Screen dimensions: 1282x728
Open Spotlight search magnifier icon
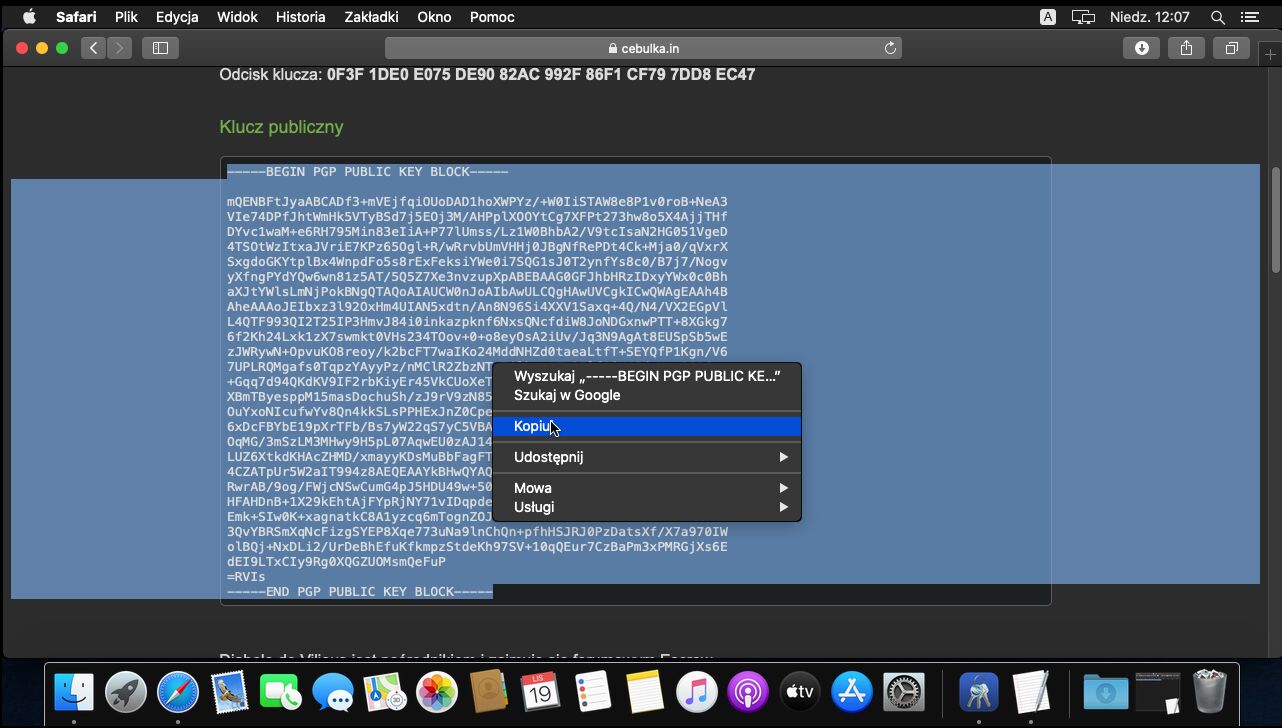point(1217,17)
